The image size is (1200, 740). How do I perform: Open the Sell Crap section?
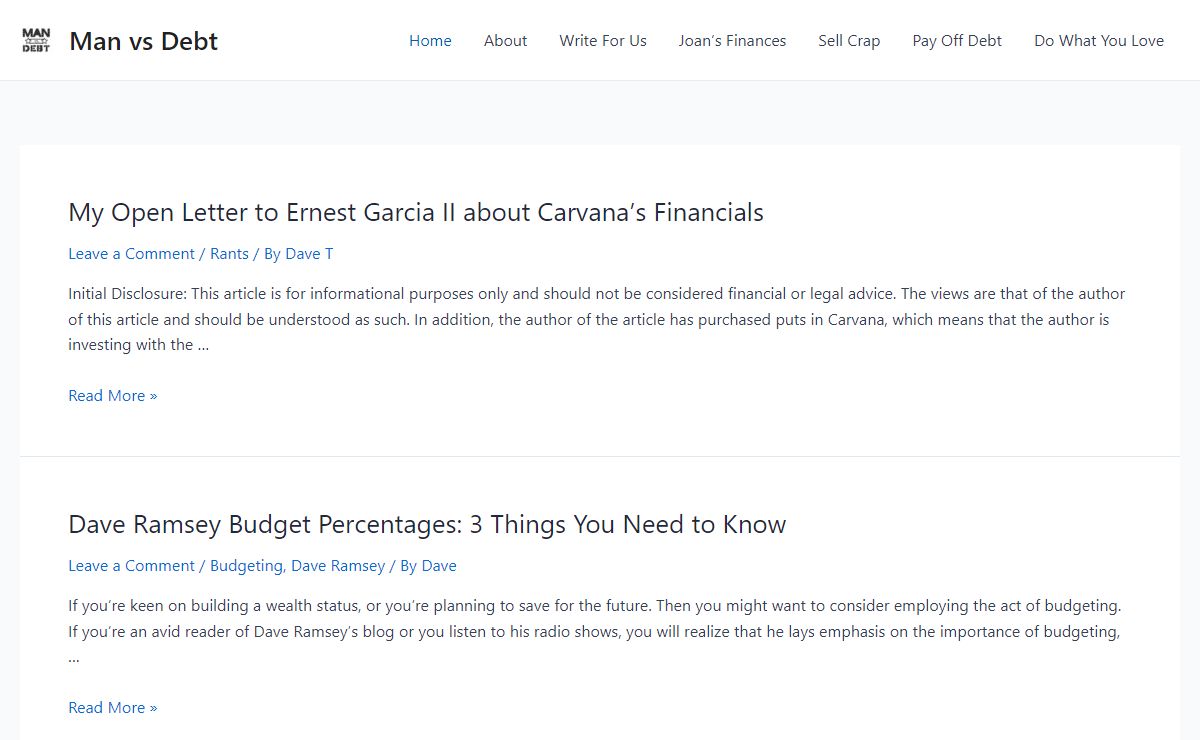(x=849, y=41)
